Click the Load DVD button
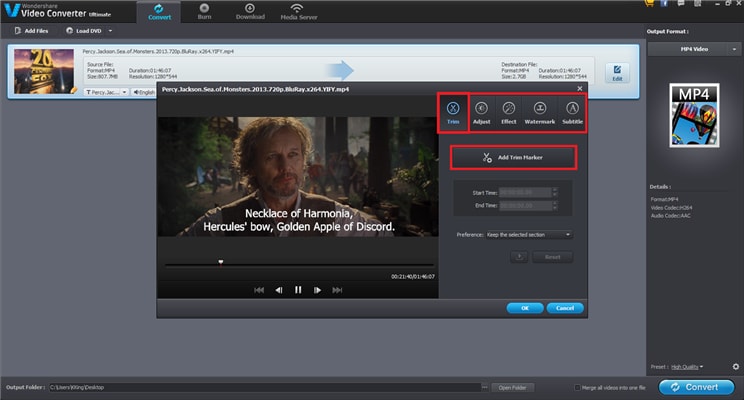Image resolution: width=744 pixels, height=400 pixels. [x=84, y=31]
